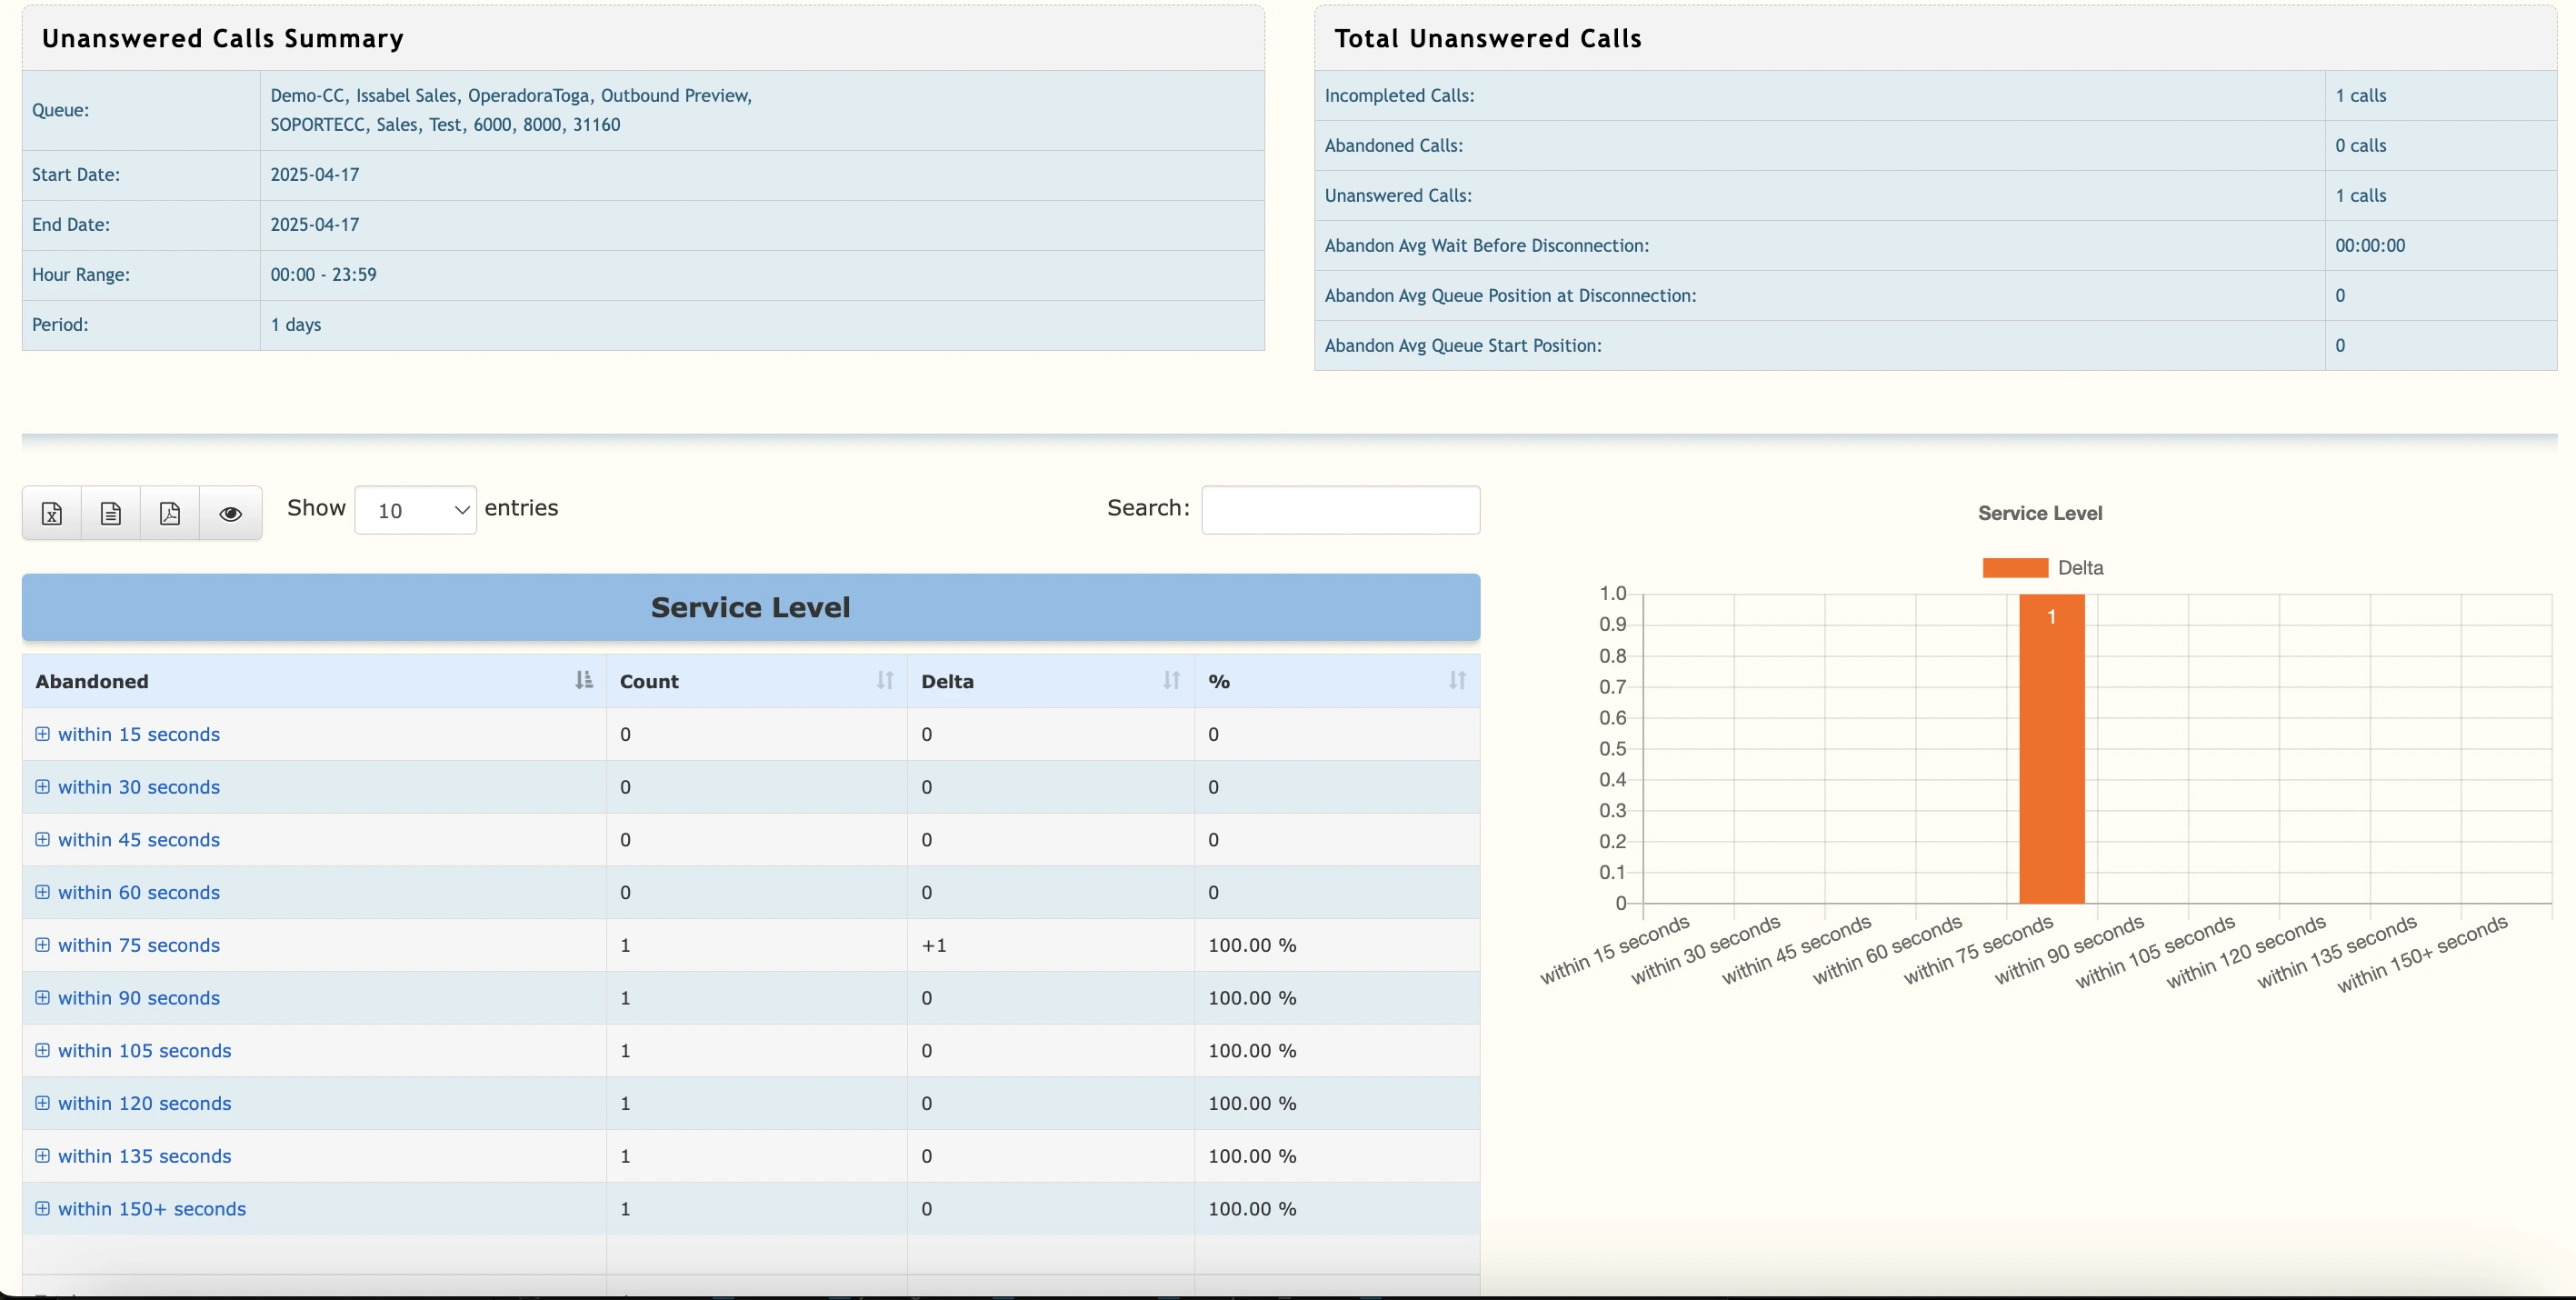Export the table to Excel

[51, 512]
